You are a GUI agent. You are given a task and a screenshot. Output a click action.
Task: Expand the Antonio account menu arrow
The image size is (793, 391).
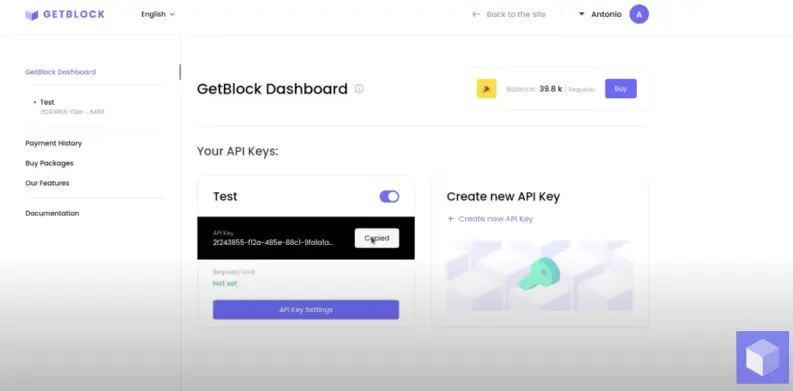click(x=582, y=14)
